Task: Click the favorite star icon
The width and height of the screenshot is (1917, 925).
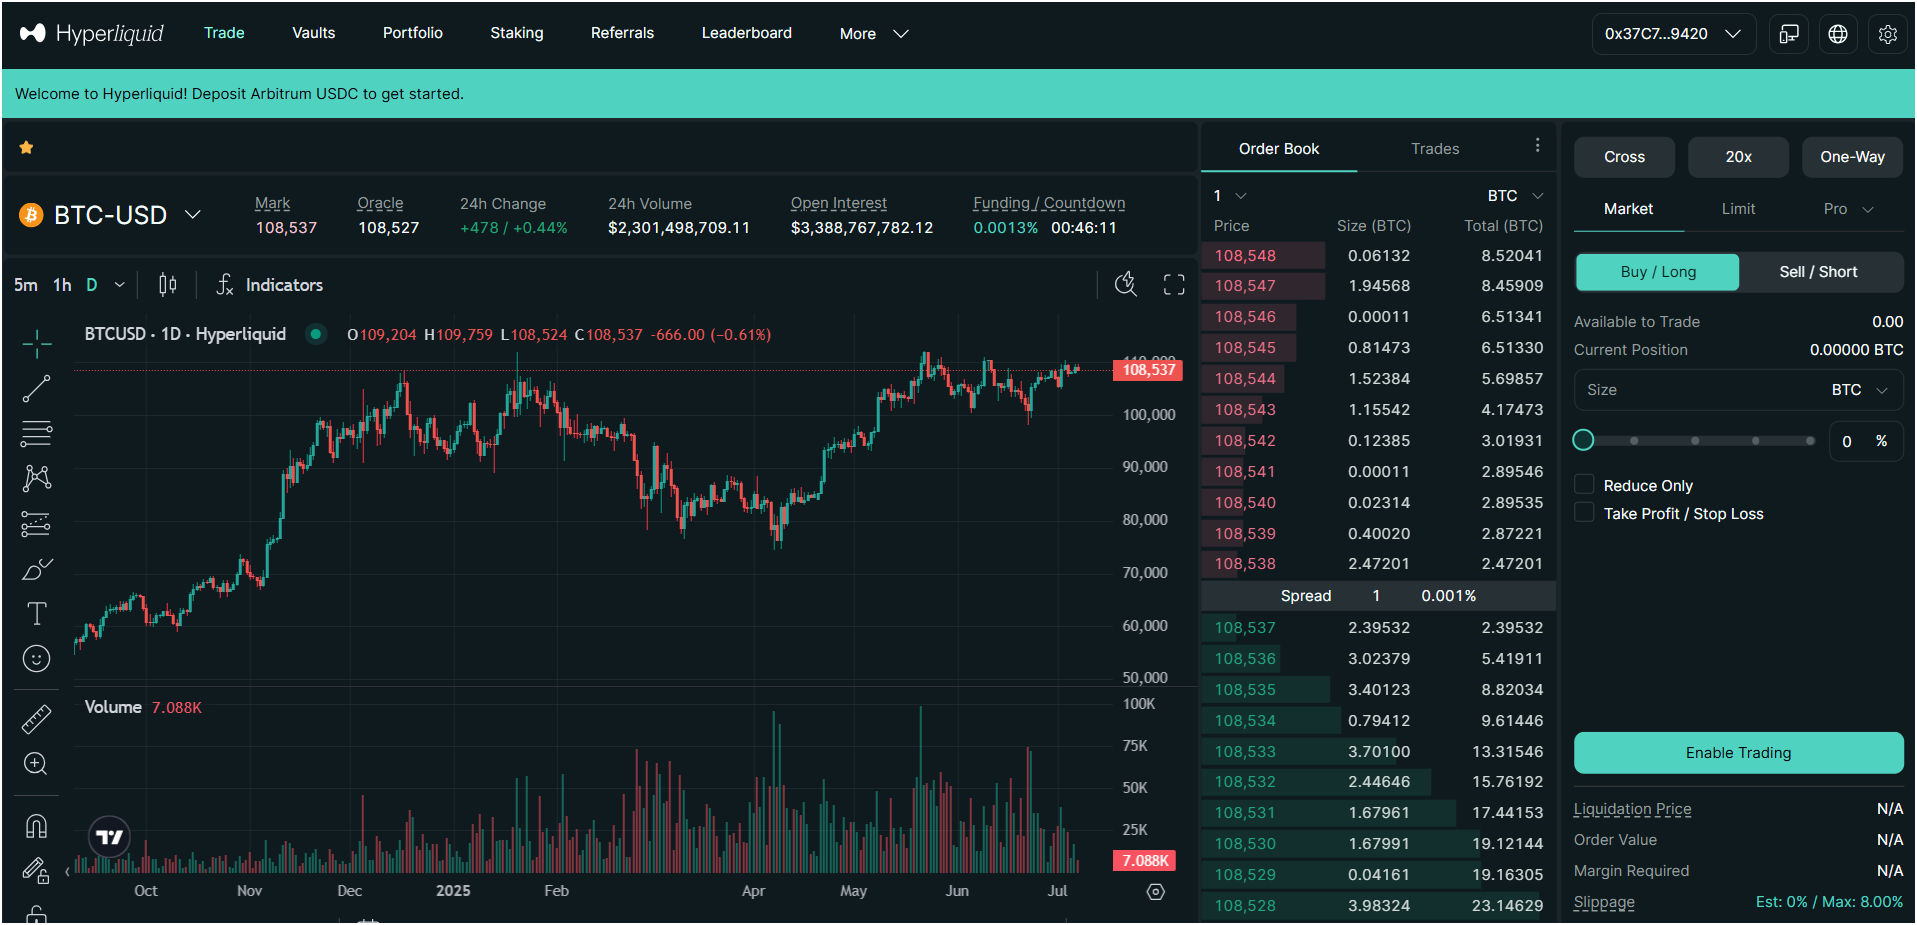Action: [x=27, y=148]
